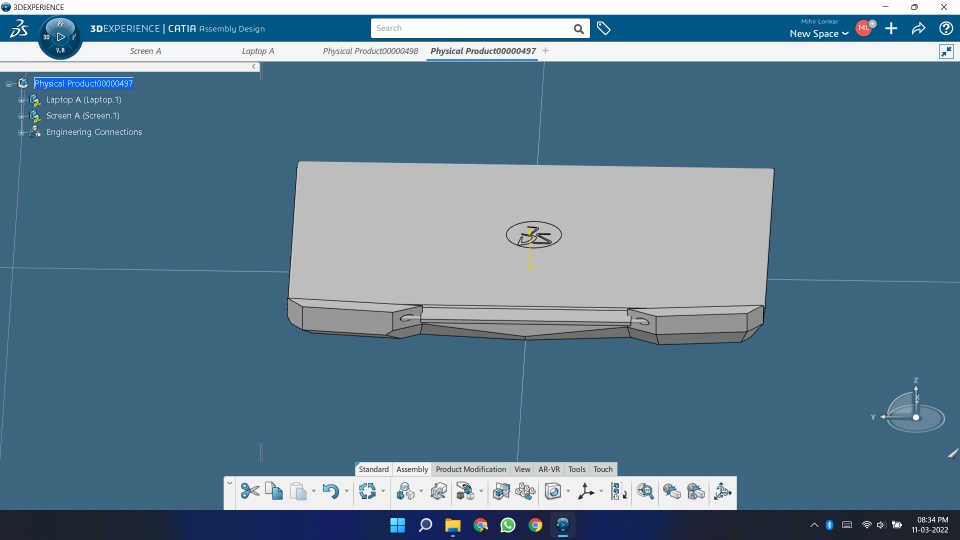Viewport: 960px width, 540px height.
Task: Collapse the action bar with its chevron
Action: click(230, 484)
